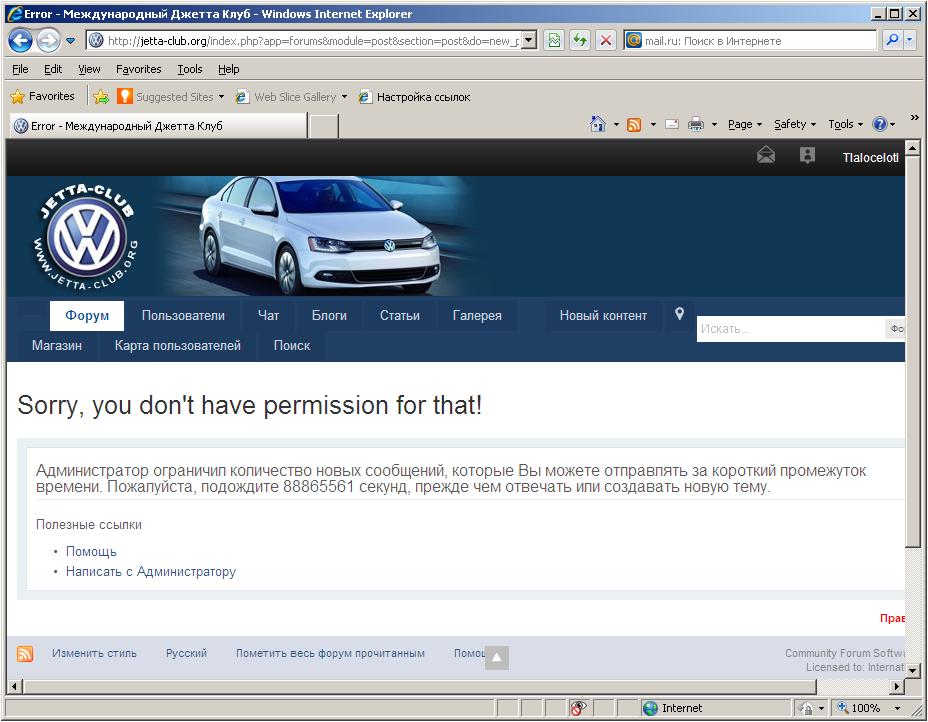Viewport: 928px width, 722px height.
Task: Click the Помощь help link
Action: tap(91, 552)
